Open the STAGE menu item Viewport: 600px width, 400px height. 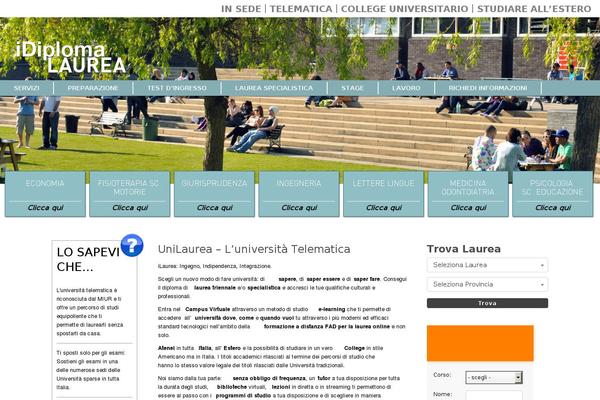(x=352, y=88)
